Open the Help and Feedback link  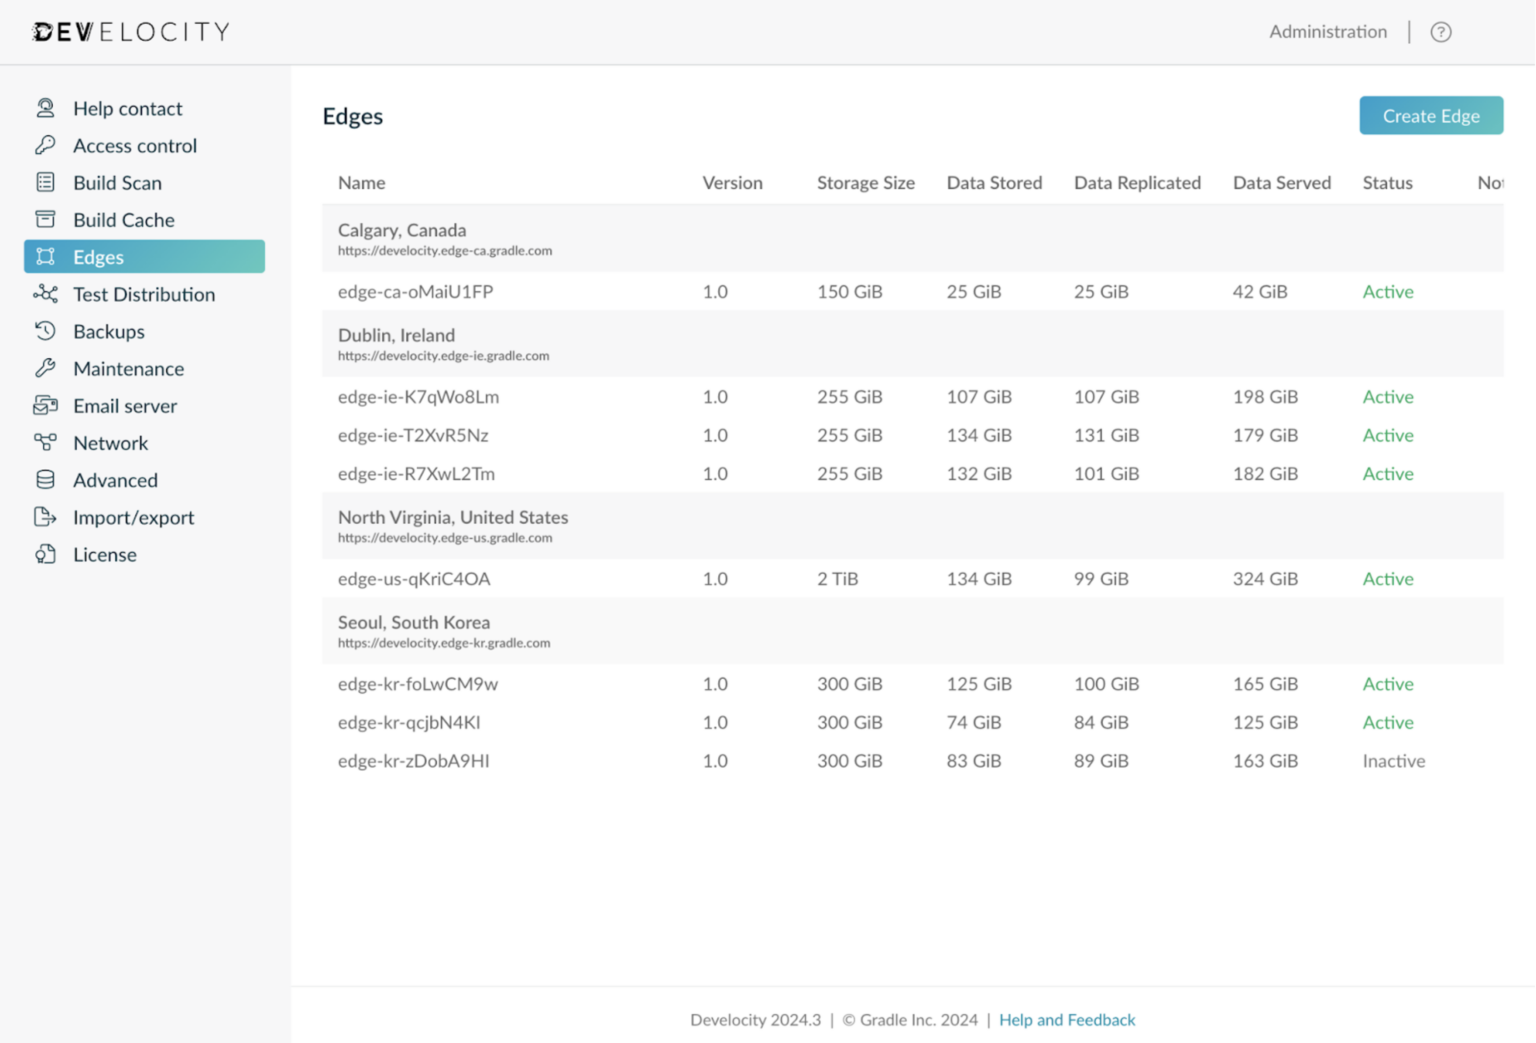1066,1020
